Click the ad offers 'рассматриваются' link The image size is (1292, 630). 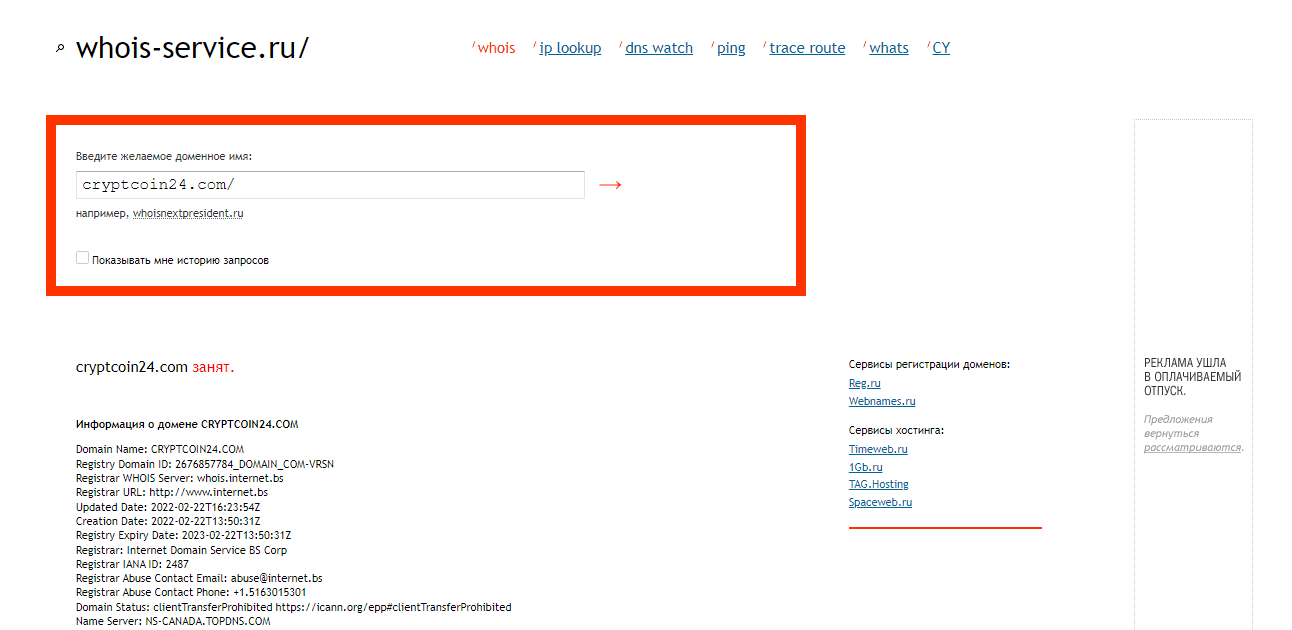[x=1192, y=447]
